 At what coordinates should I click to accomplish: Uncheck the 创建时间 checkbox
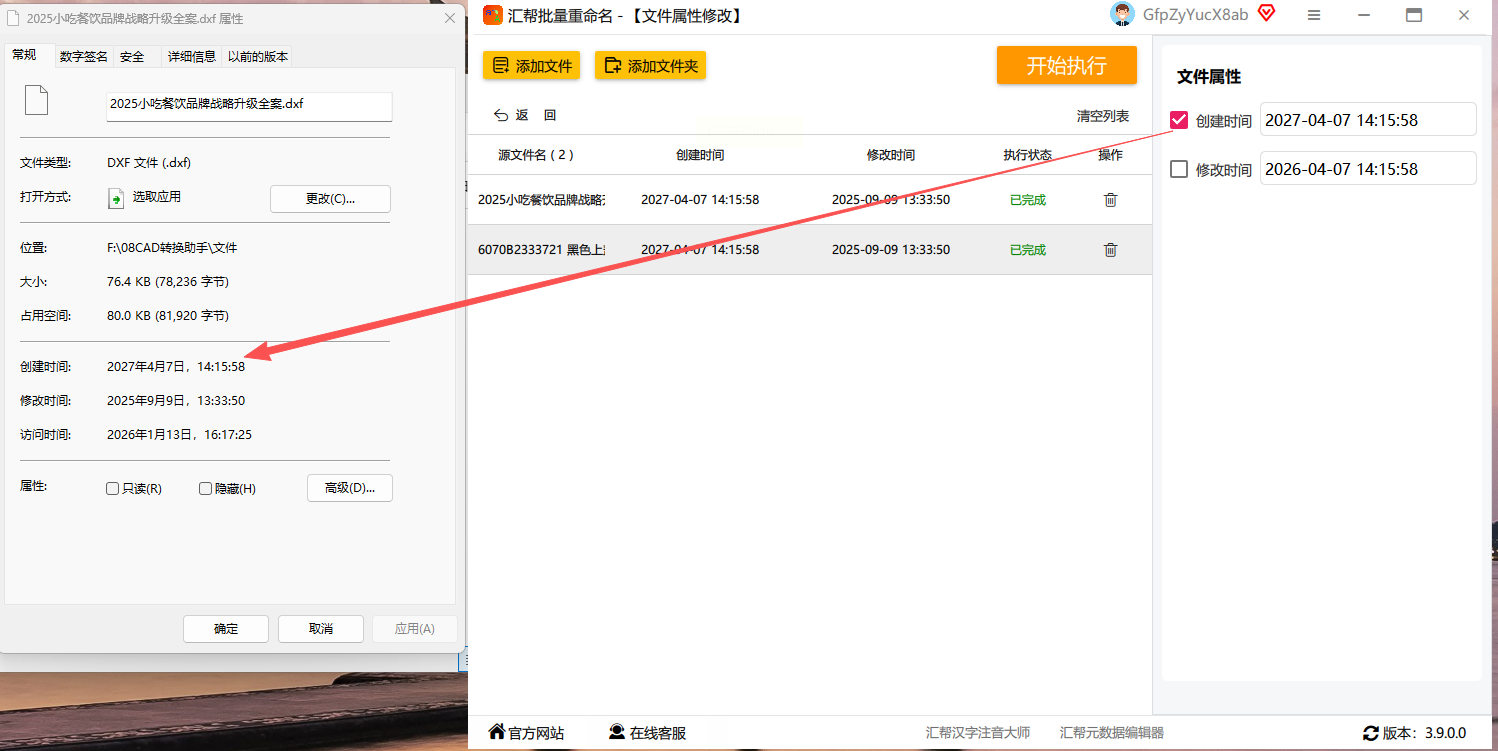point(1179,120)
